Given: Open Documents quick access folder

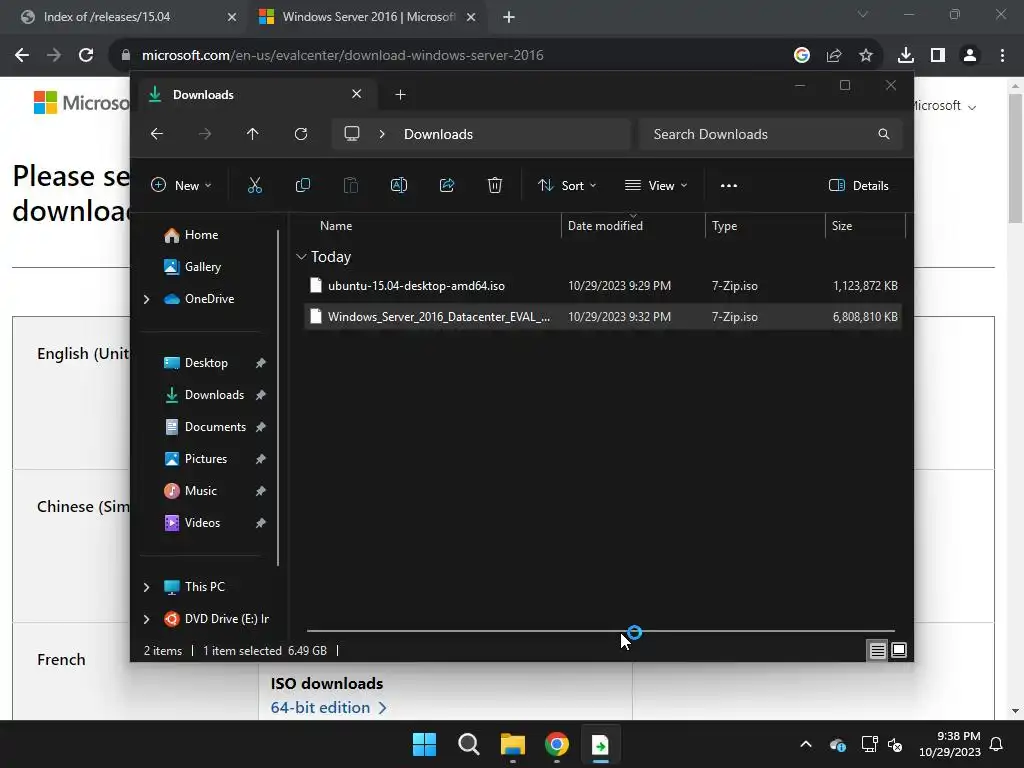Looking at the screenshot, I should coord(216,427).
